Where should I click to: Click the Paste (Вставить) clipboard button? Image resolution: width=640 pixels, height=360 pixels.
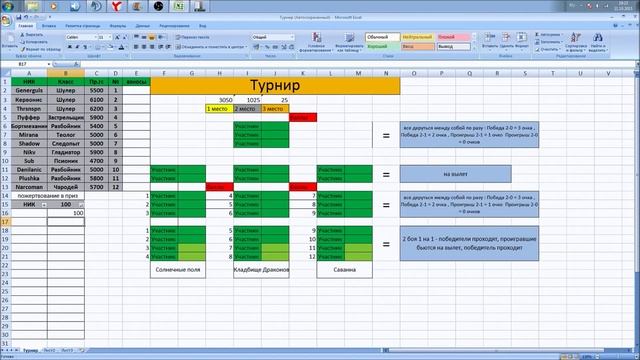(9, 41)
